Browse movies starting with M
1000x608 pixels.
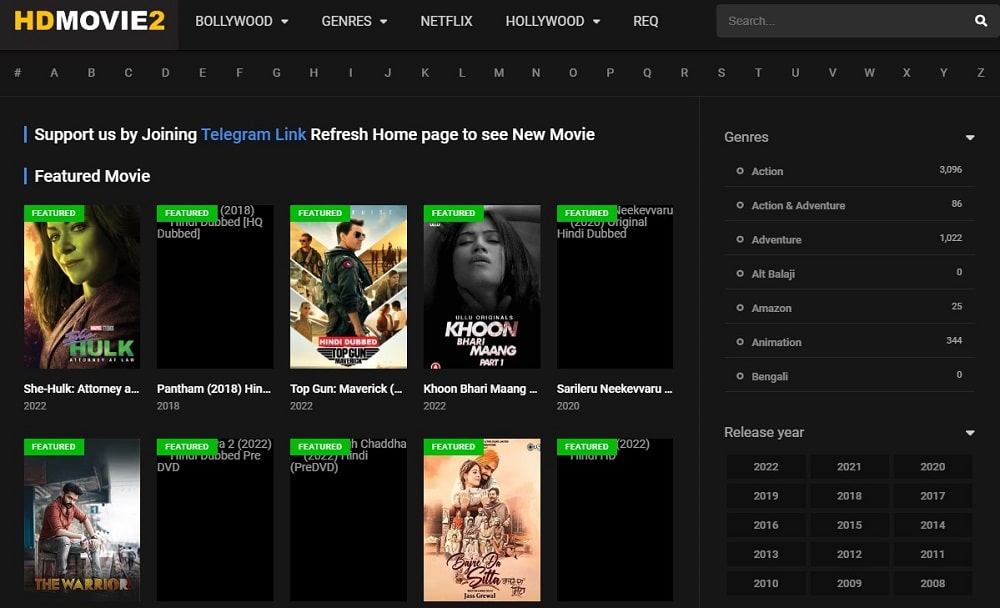click(499, 73)
